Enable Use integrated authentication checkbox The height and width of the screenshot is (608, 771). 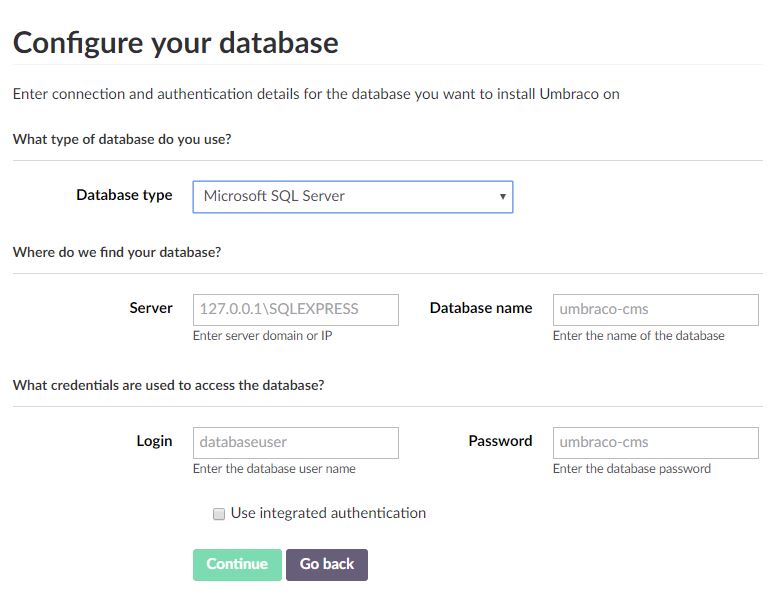point(219,514)
